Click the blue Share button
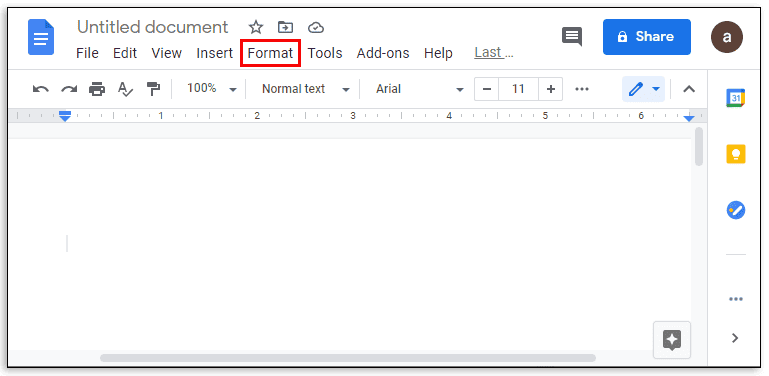Screen dimensions: 769x376 tap(647, 37)
